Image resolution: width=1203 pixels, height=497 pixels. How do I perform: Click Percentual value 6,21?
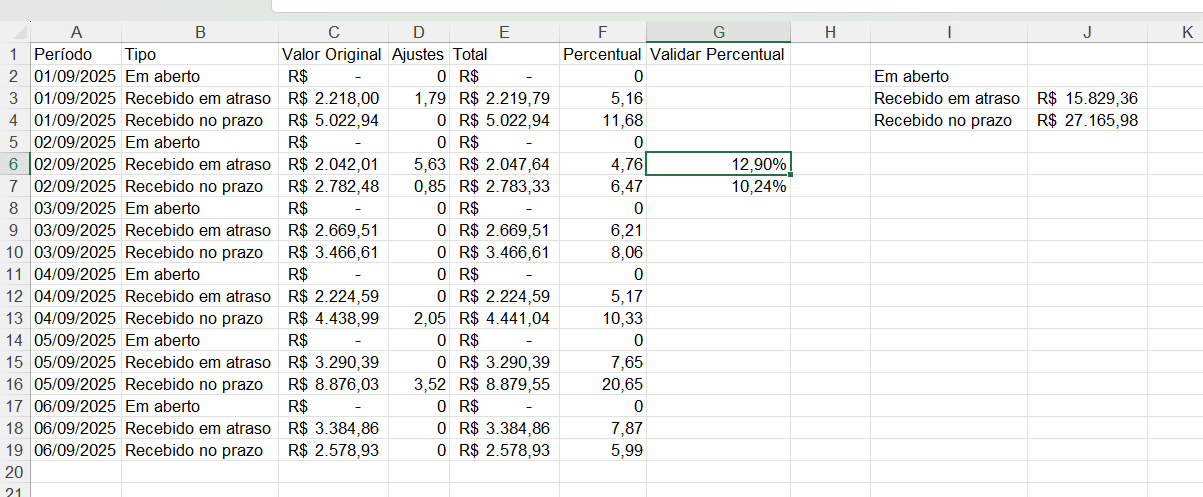[603, 230]
